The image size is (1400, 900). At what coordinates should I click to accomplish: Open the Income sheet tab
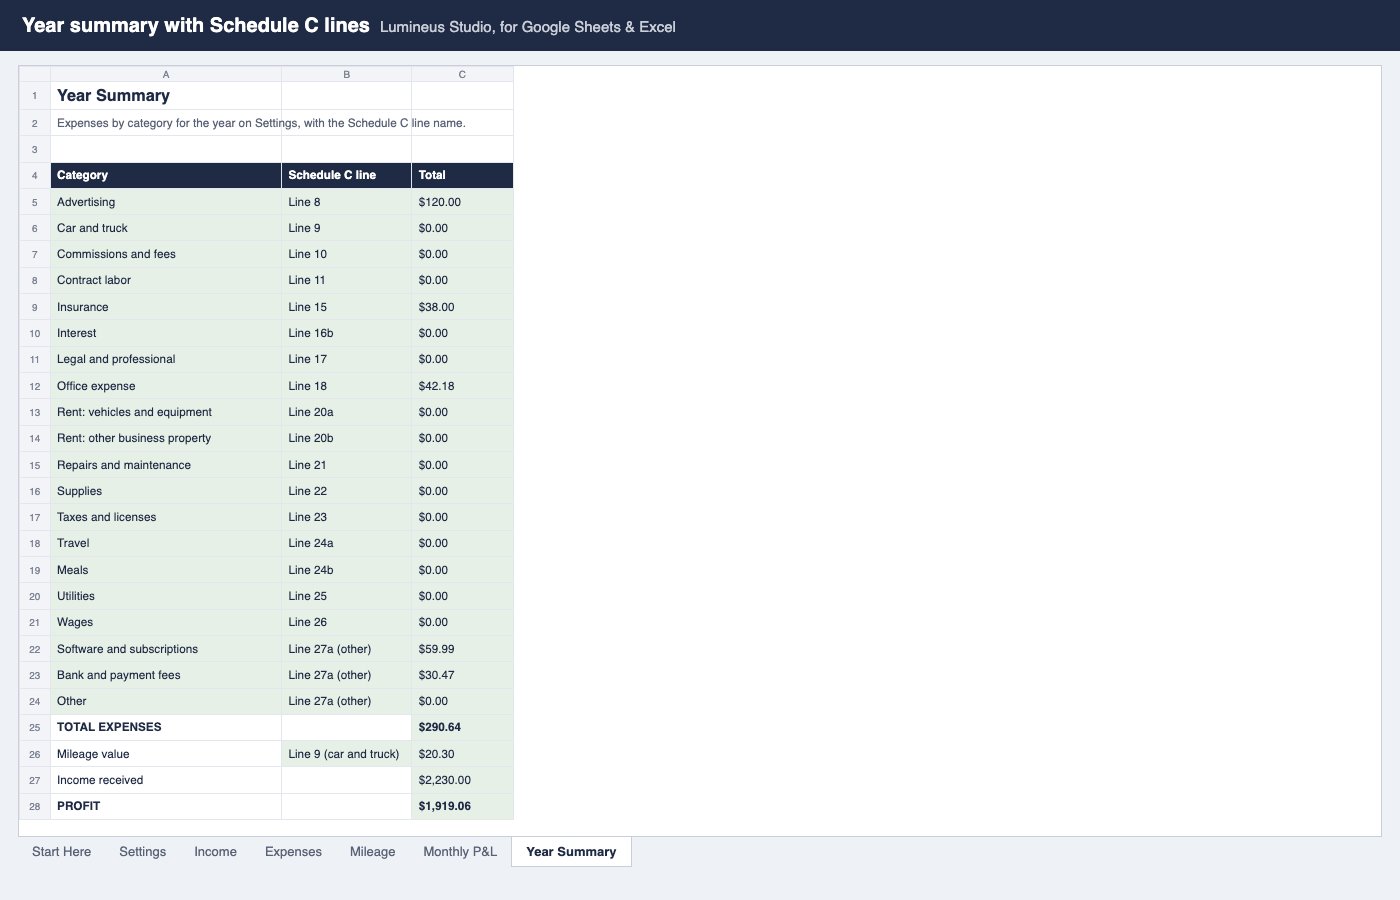pyautogui.click(x=215, y=852)
